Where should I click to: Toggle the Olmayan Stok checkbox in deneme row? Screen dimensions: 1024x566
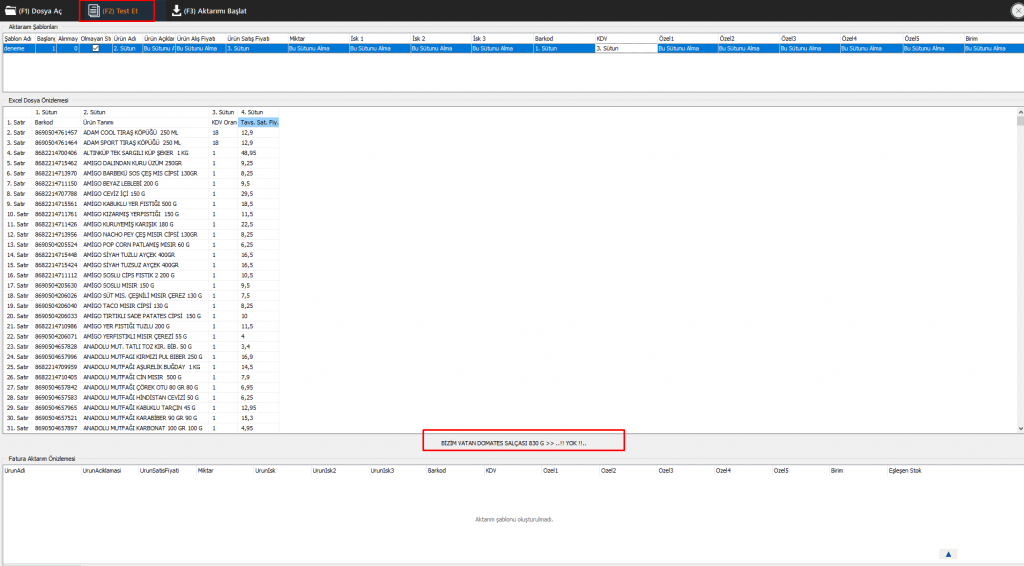[x=95, y=48]
